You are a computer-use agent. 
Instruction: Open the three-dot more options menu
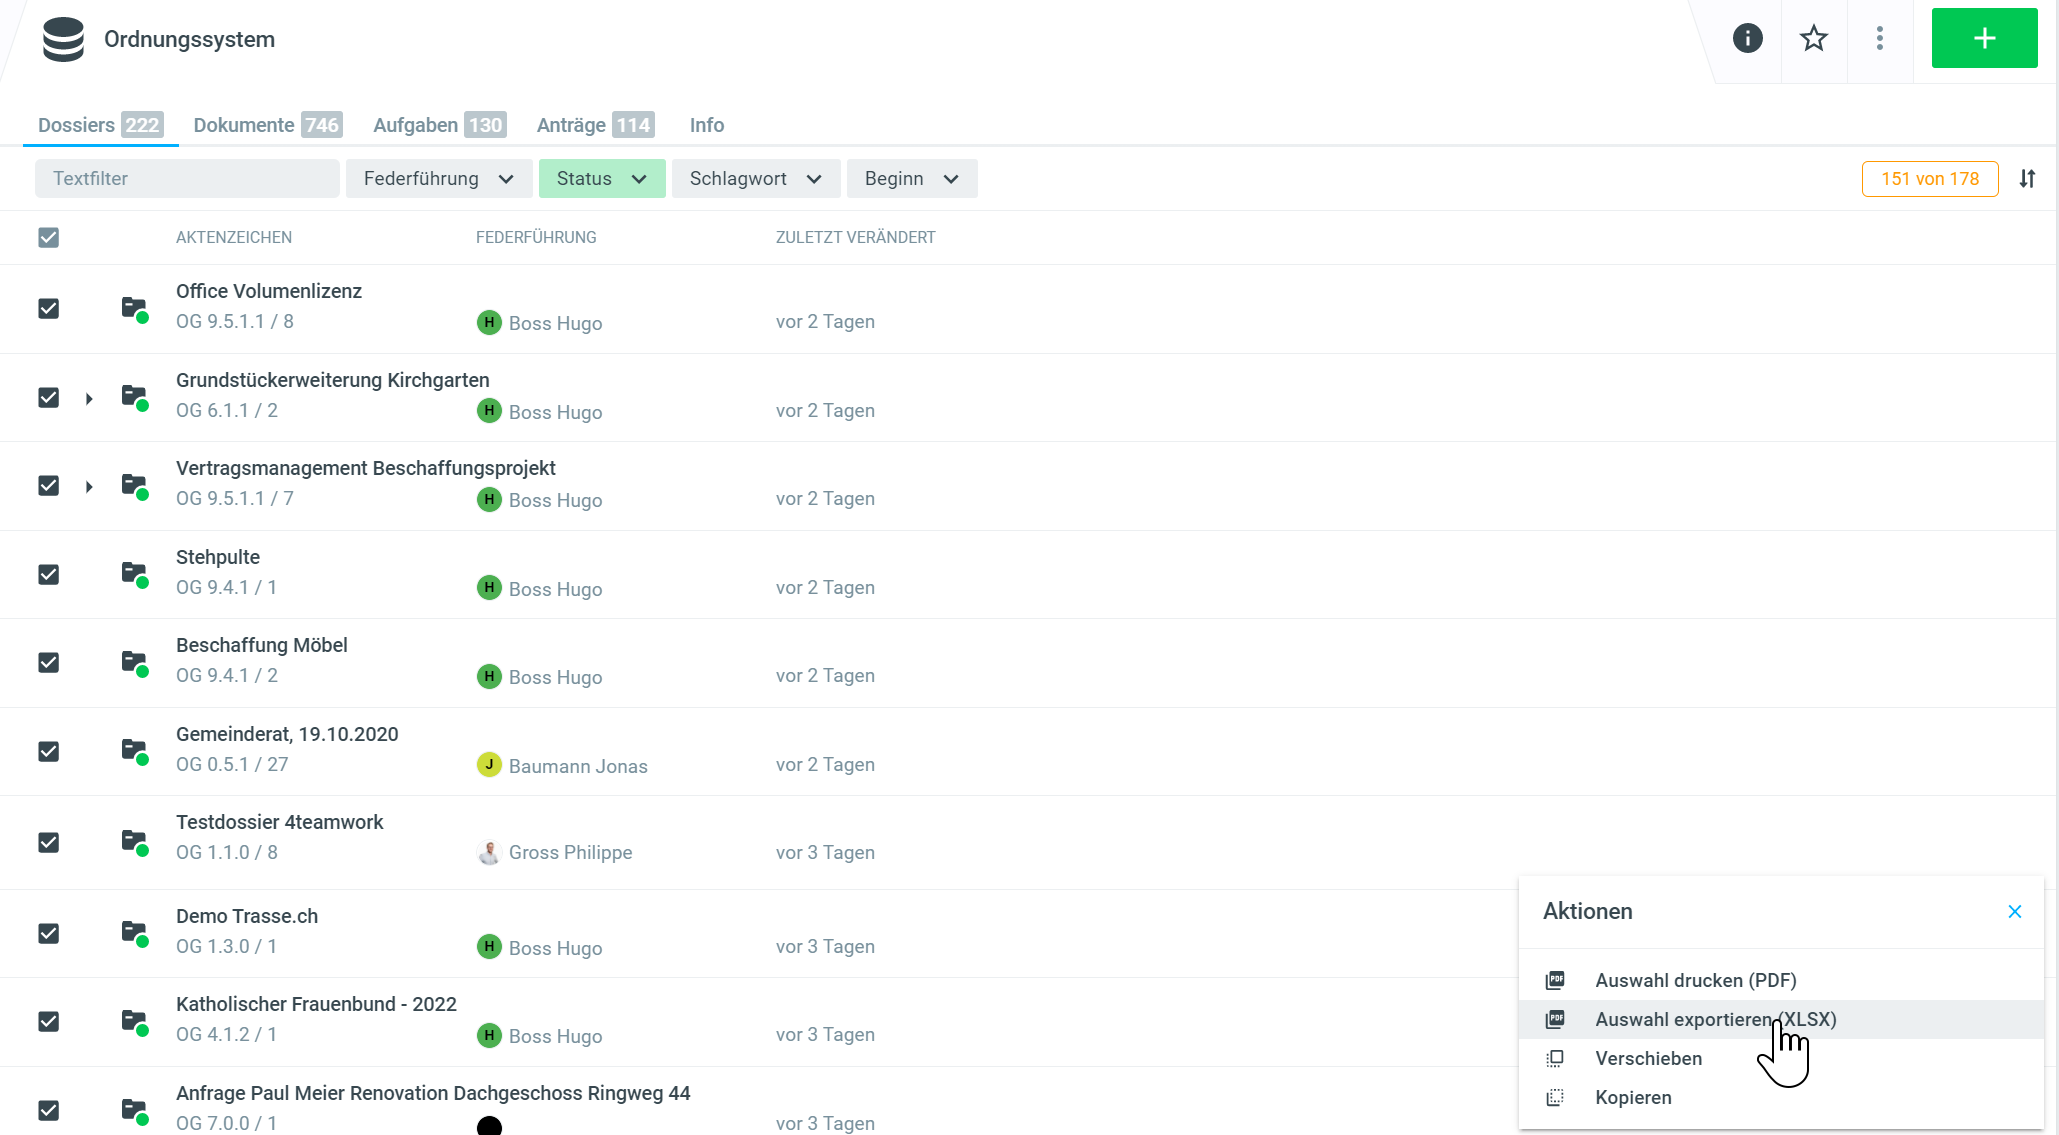pyautogui.click(x=1879, y=39)
